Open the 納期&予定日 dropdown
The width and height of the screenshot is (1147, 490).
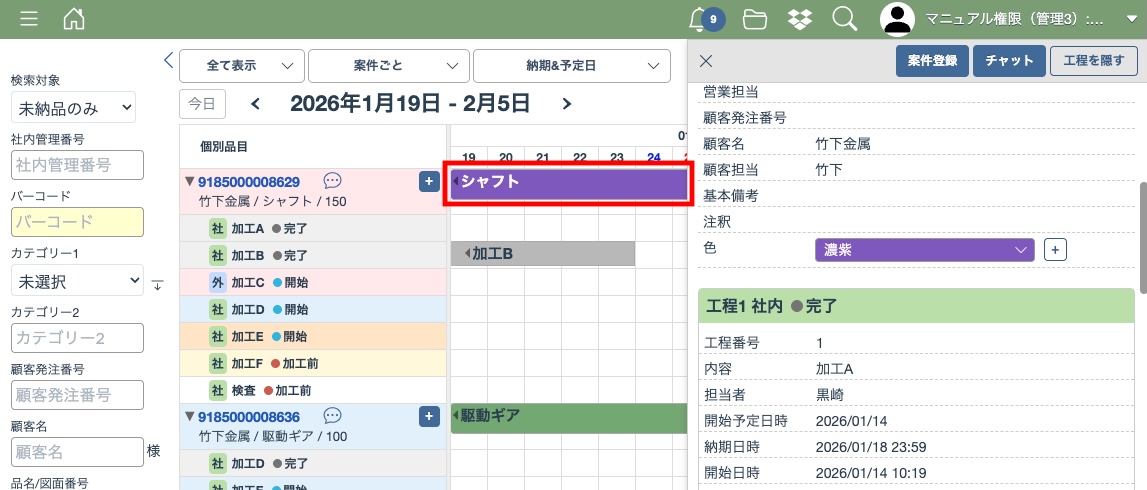(571, 65)
